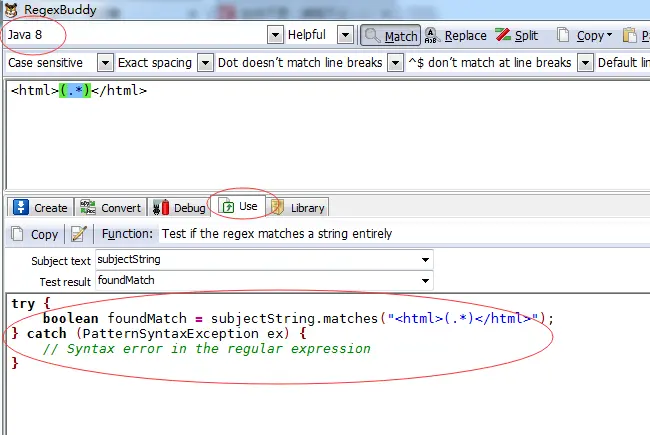The height and width of the screenshot is (435, 650).
Task: Open the Dot doesn't match line breaks dropdown
Action: tap(395, 63)
